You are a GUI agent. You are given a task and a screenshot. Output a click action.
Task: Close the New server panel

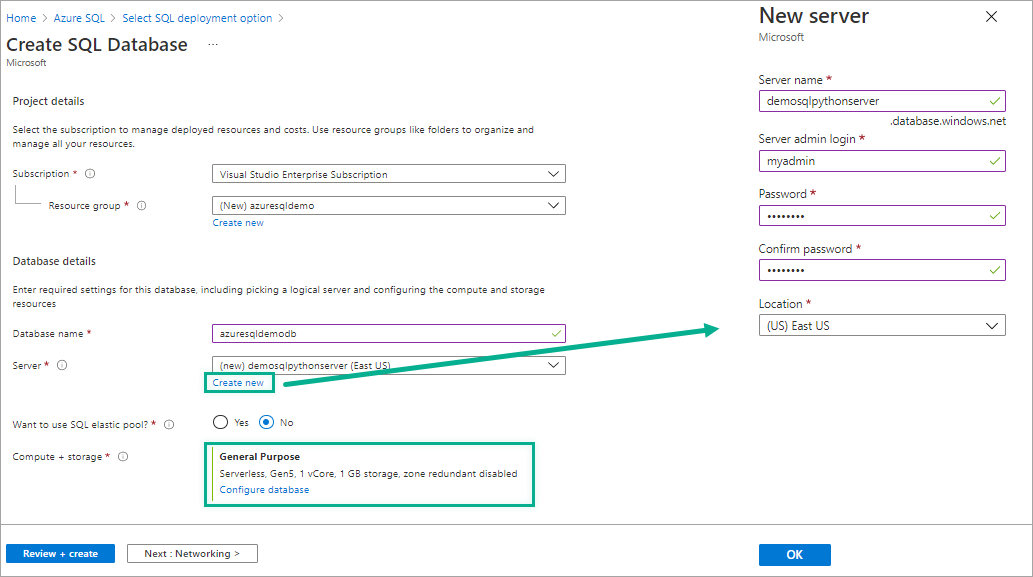coord(991,17)
